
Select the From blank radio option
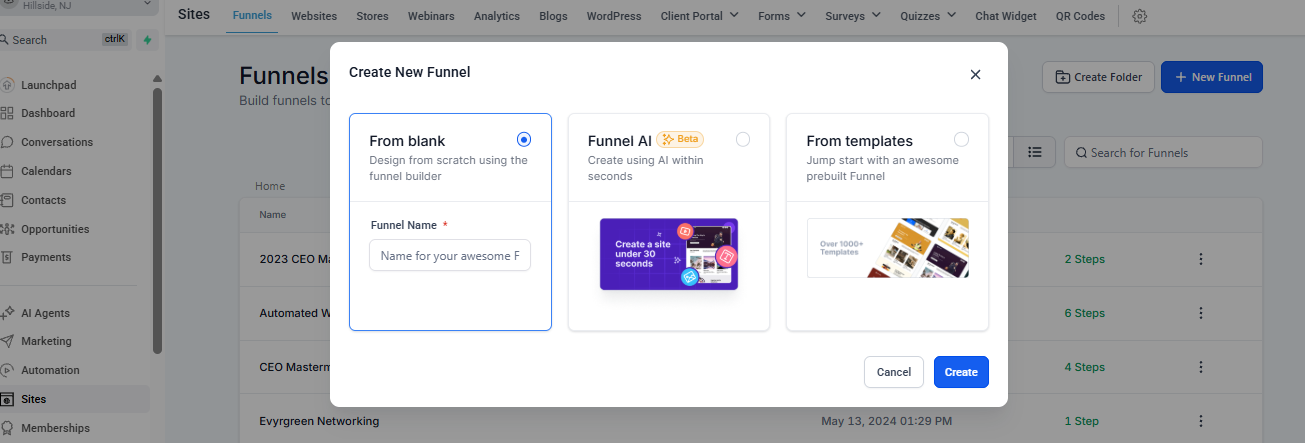pyautogui.click(x=524, y=140)
